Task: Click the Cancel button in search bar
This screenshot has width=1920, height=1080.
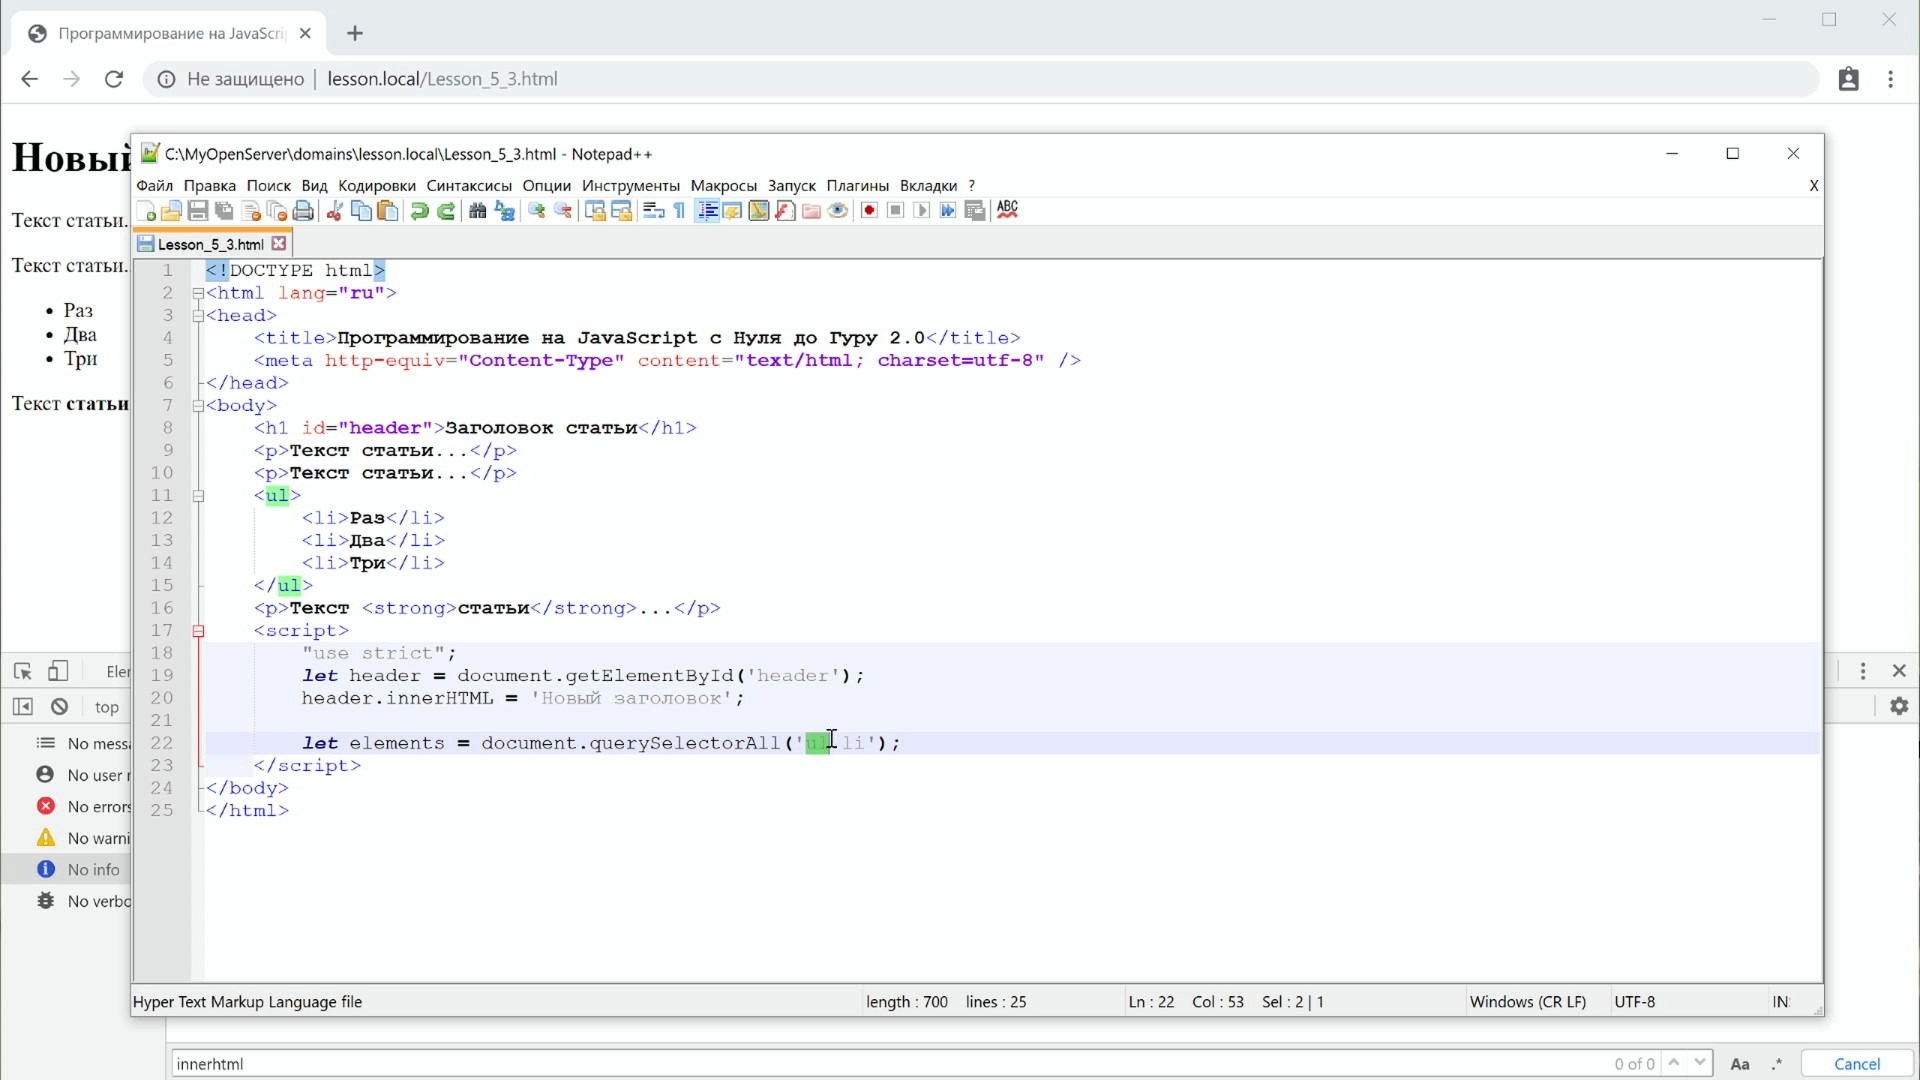Action: [1857, 1064]
